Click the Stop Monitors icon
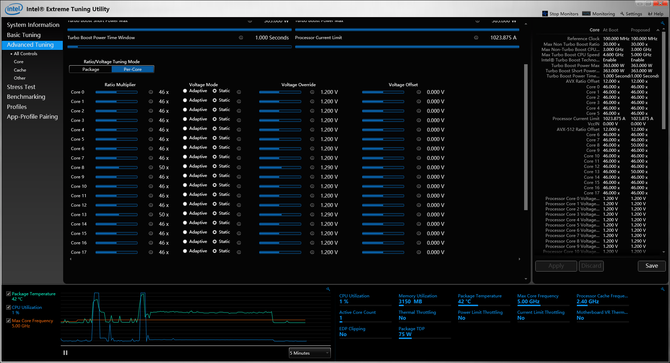The height and width of the screenshot is (363, 670). [545, 14]
